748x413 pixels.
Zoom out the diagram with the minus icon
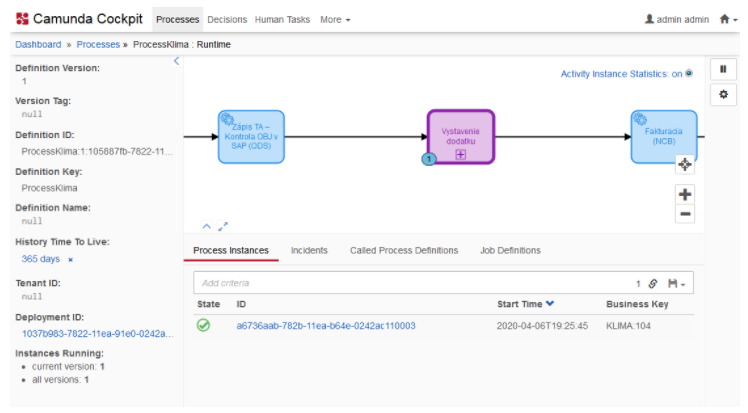[x=685, y=214]
